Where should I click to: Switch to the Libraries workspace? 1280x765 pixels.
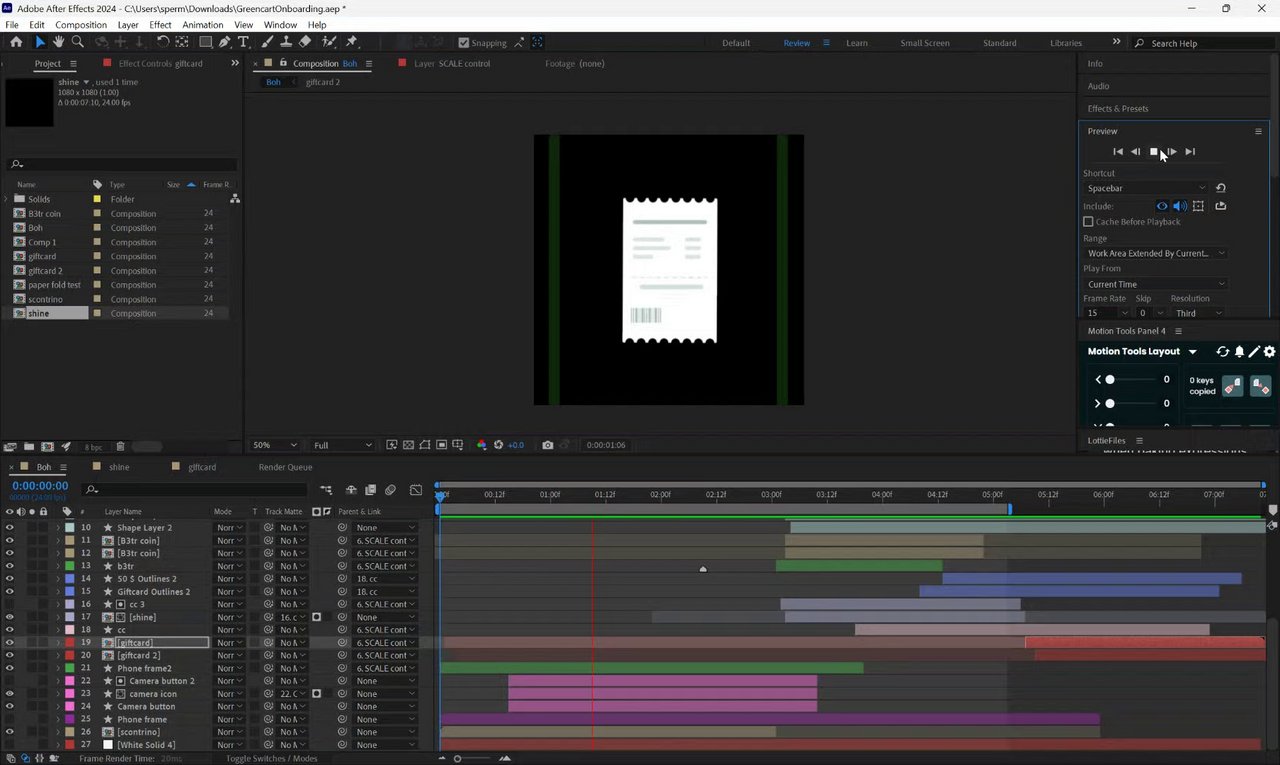(1066, 43)
